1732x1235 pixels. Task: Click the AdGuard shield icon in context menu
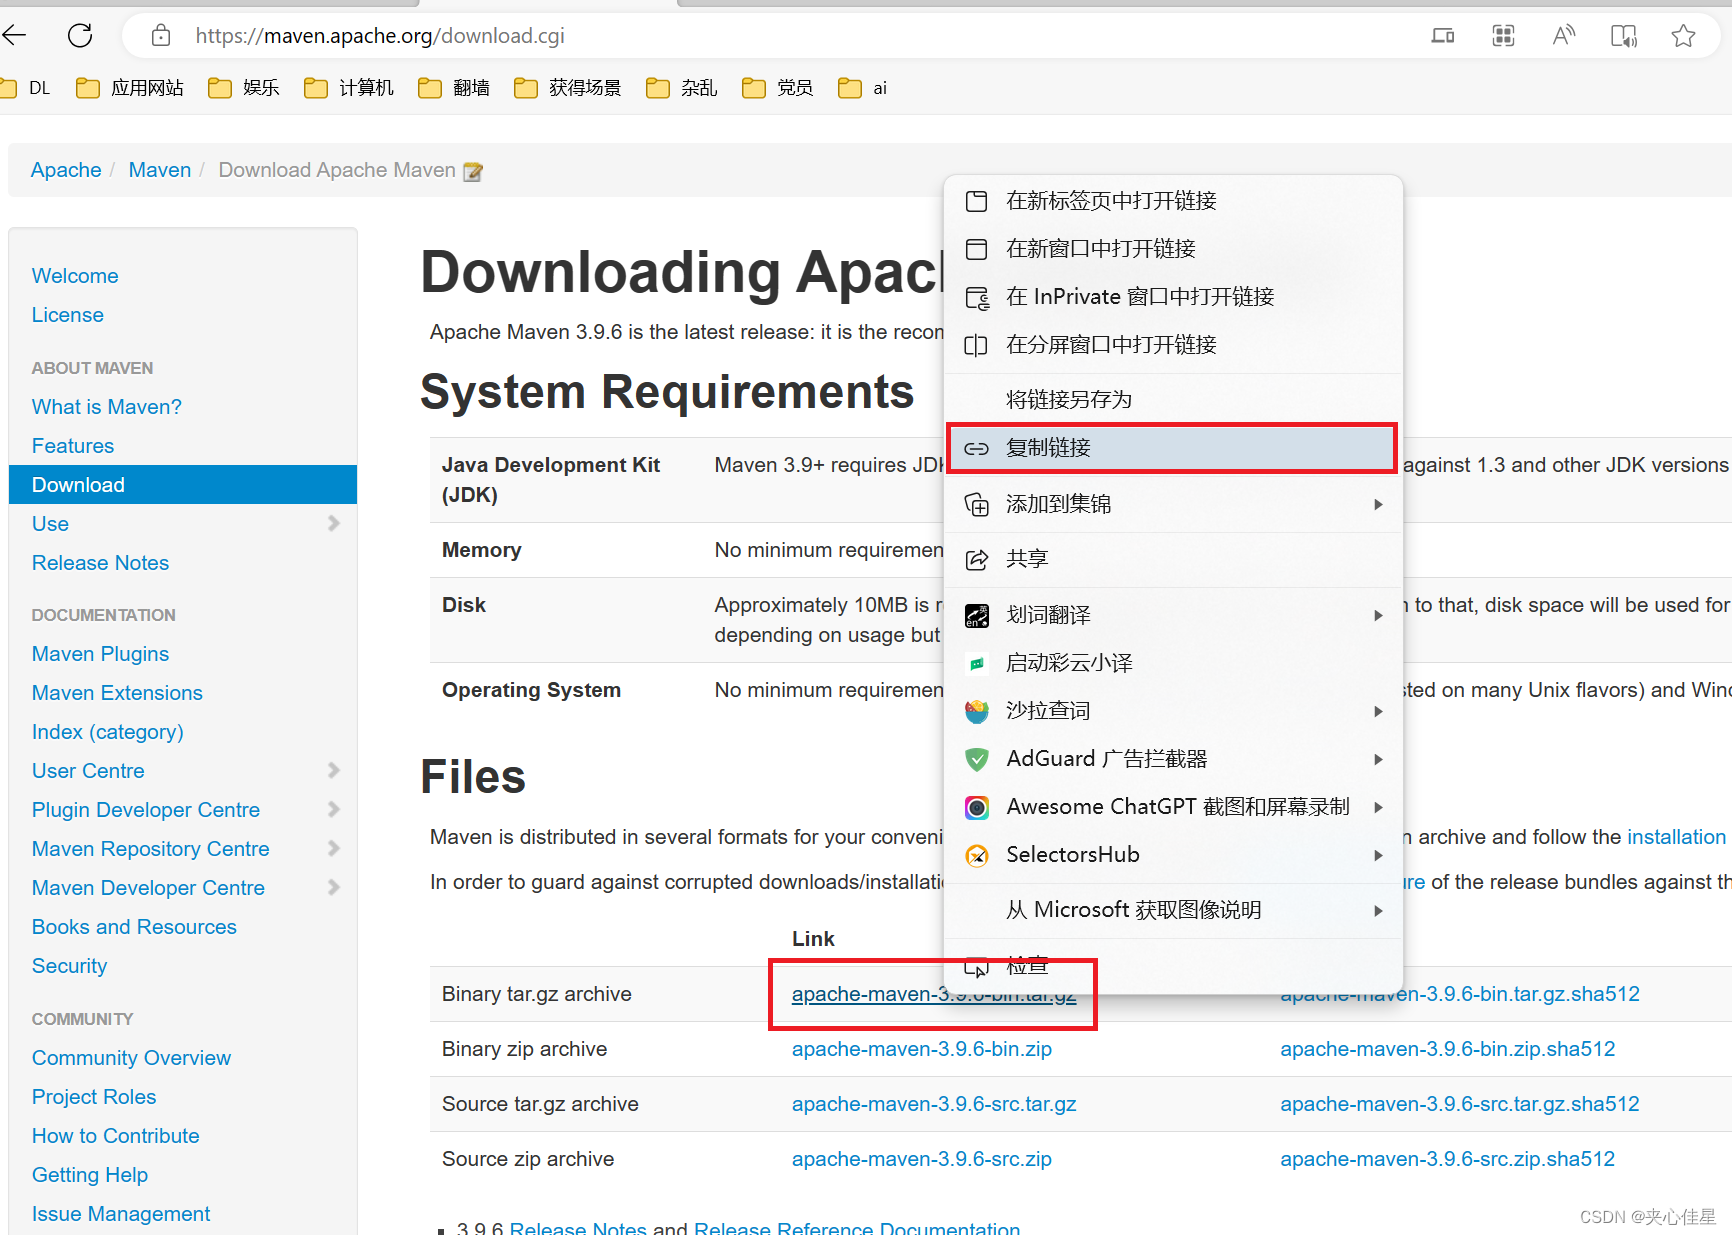pyautogui.click(x=977, y=759)
